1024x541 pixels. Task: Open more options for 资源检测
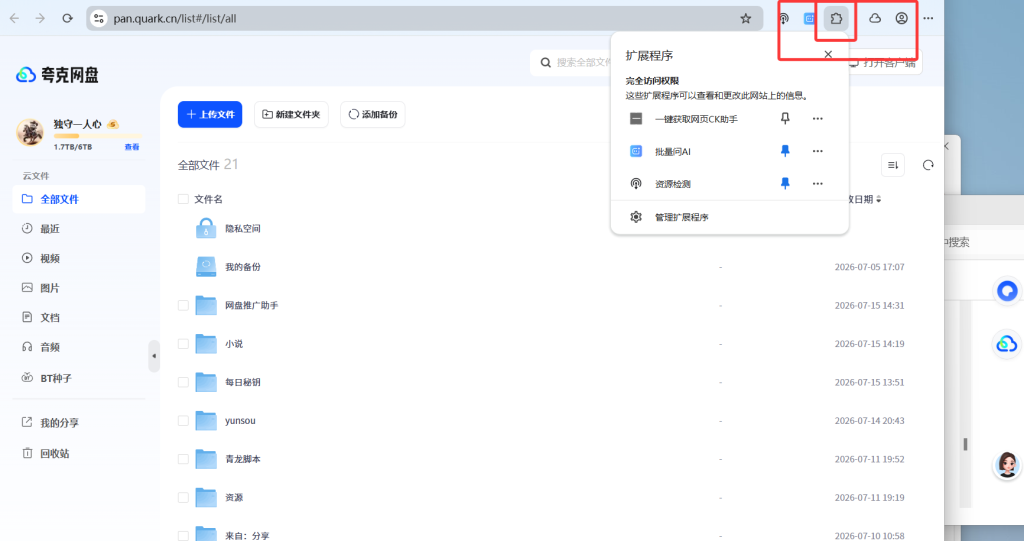coord(818,184)
